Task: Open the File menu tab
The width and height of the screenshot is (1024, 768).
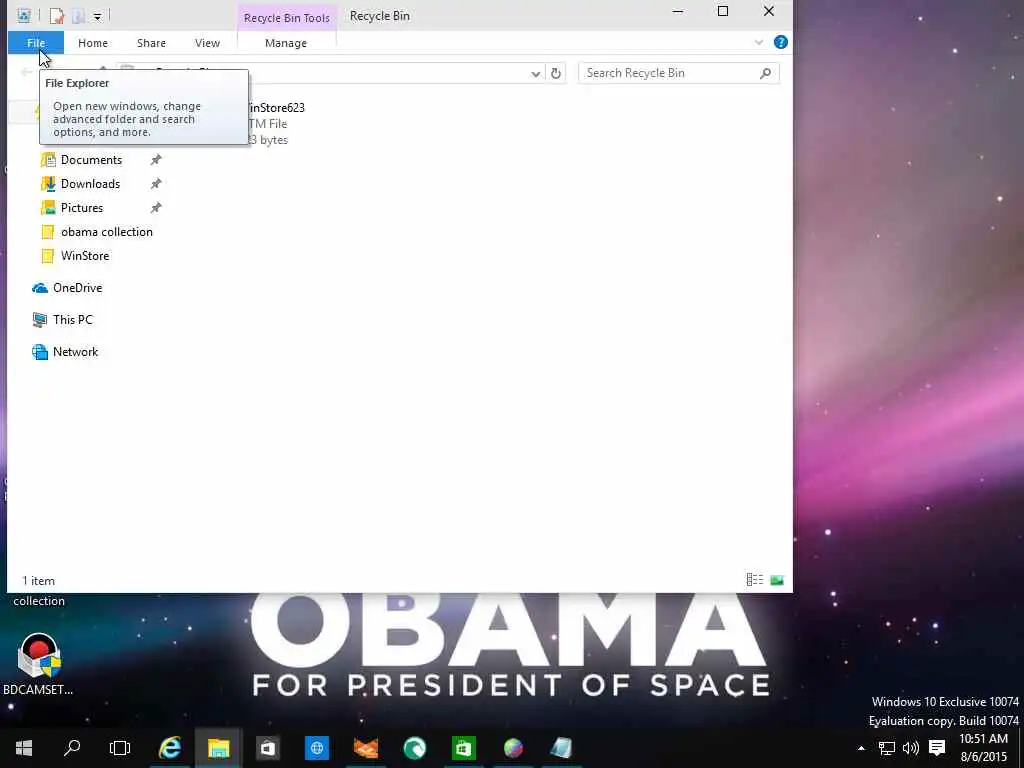Action: pyautogui.click(x=36, y=43)
